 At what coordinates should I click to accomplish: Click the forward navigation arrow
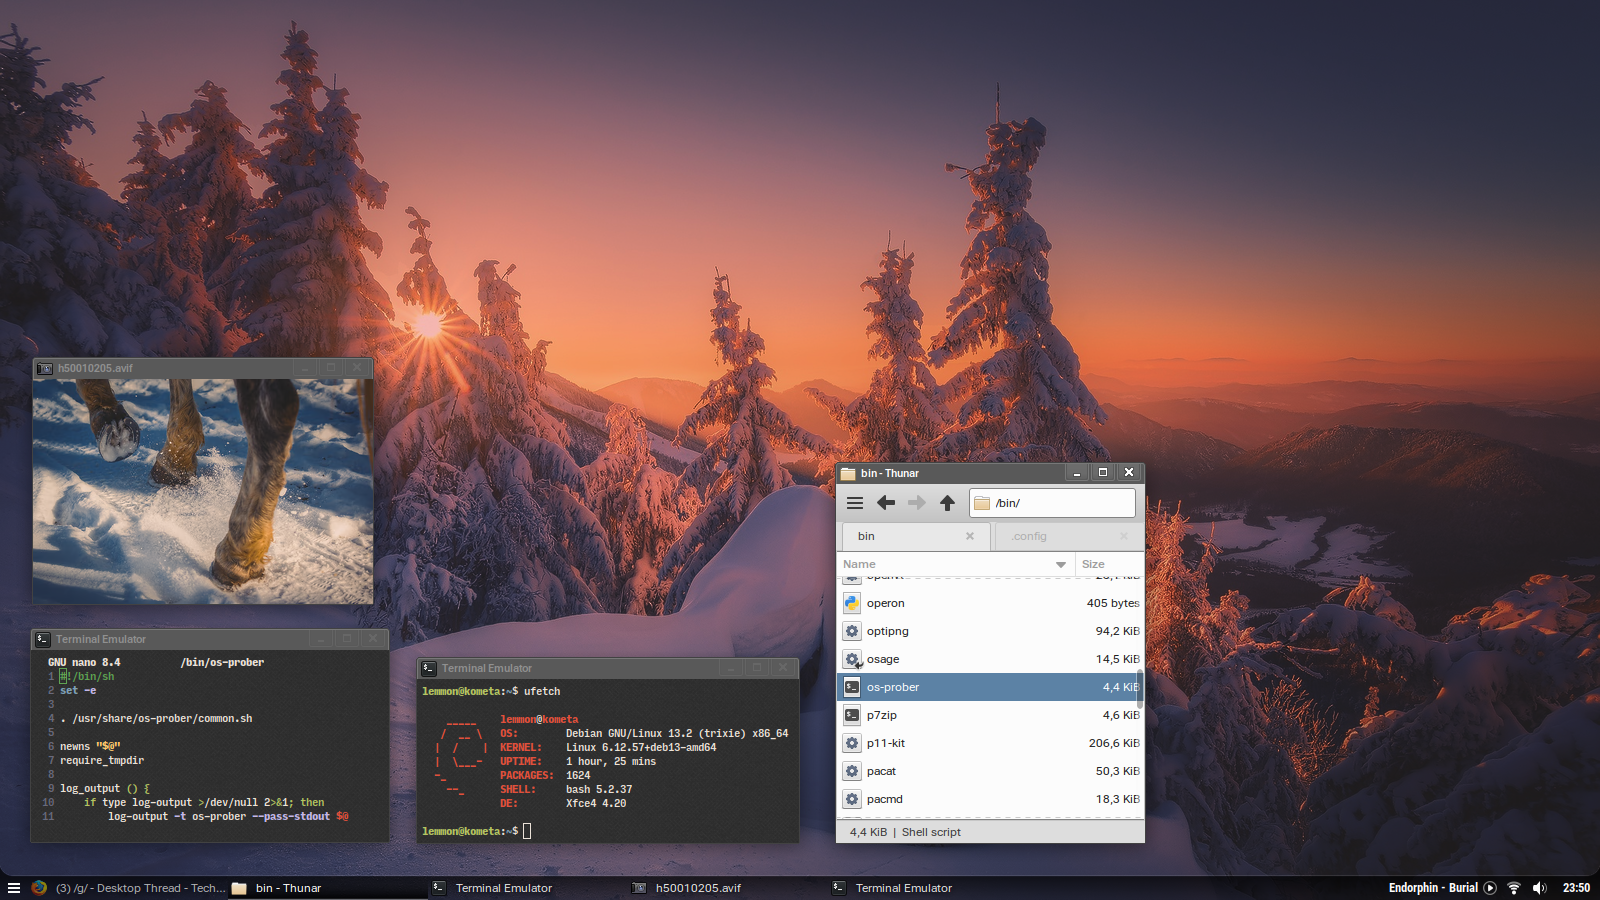[x=916, y=503]
